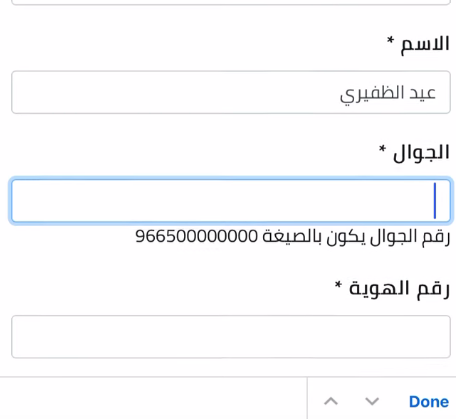
Task: Click the required asterisk beside الاسم
Action: pyautogui.click(x=390, y=41)
